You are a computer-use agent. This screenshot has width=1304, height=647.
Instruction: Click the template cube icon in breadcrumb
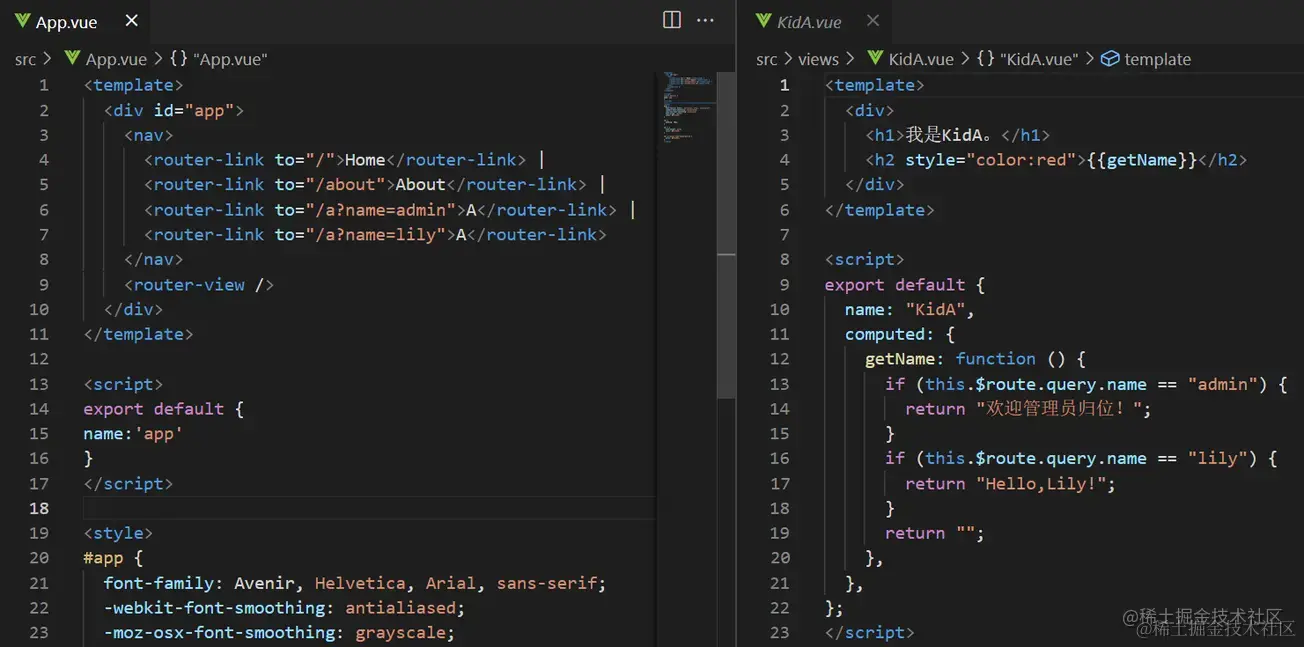(x=1109, y=59)
